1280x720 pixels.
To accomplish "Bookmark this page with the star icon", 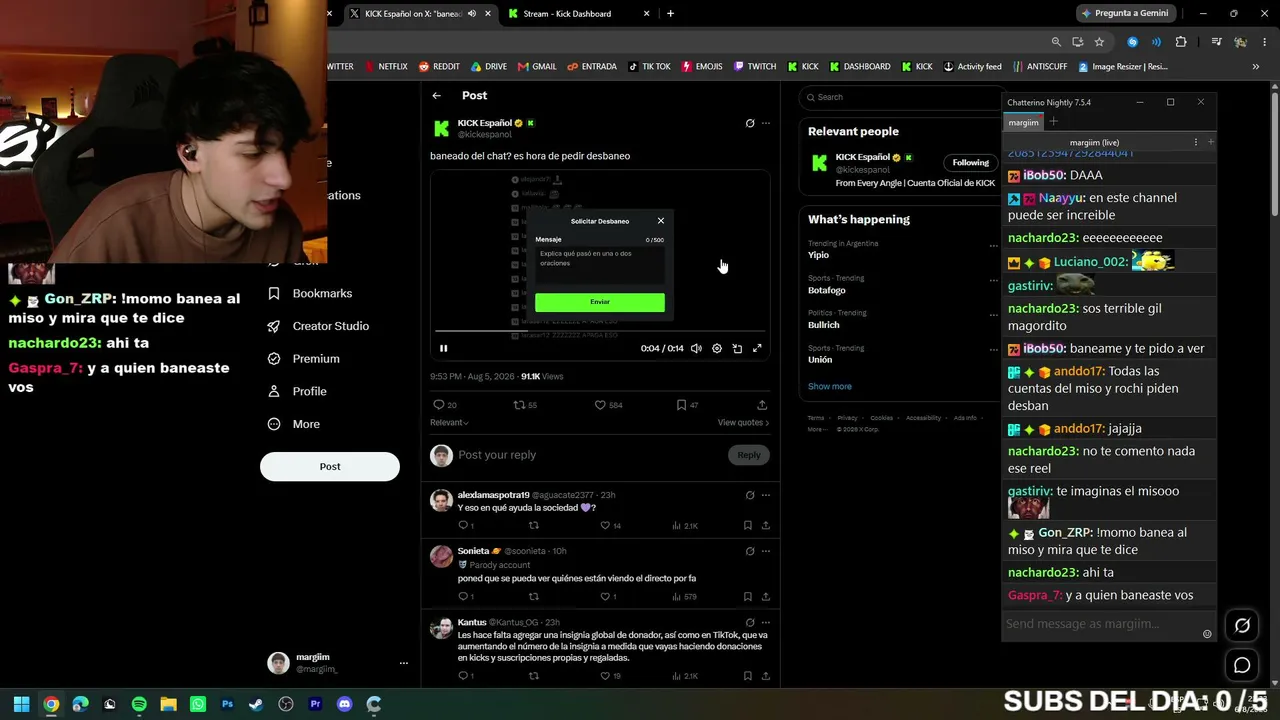I will point(1099,42).
